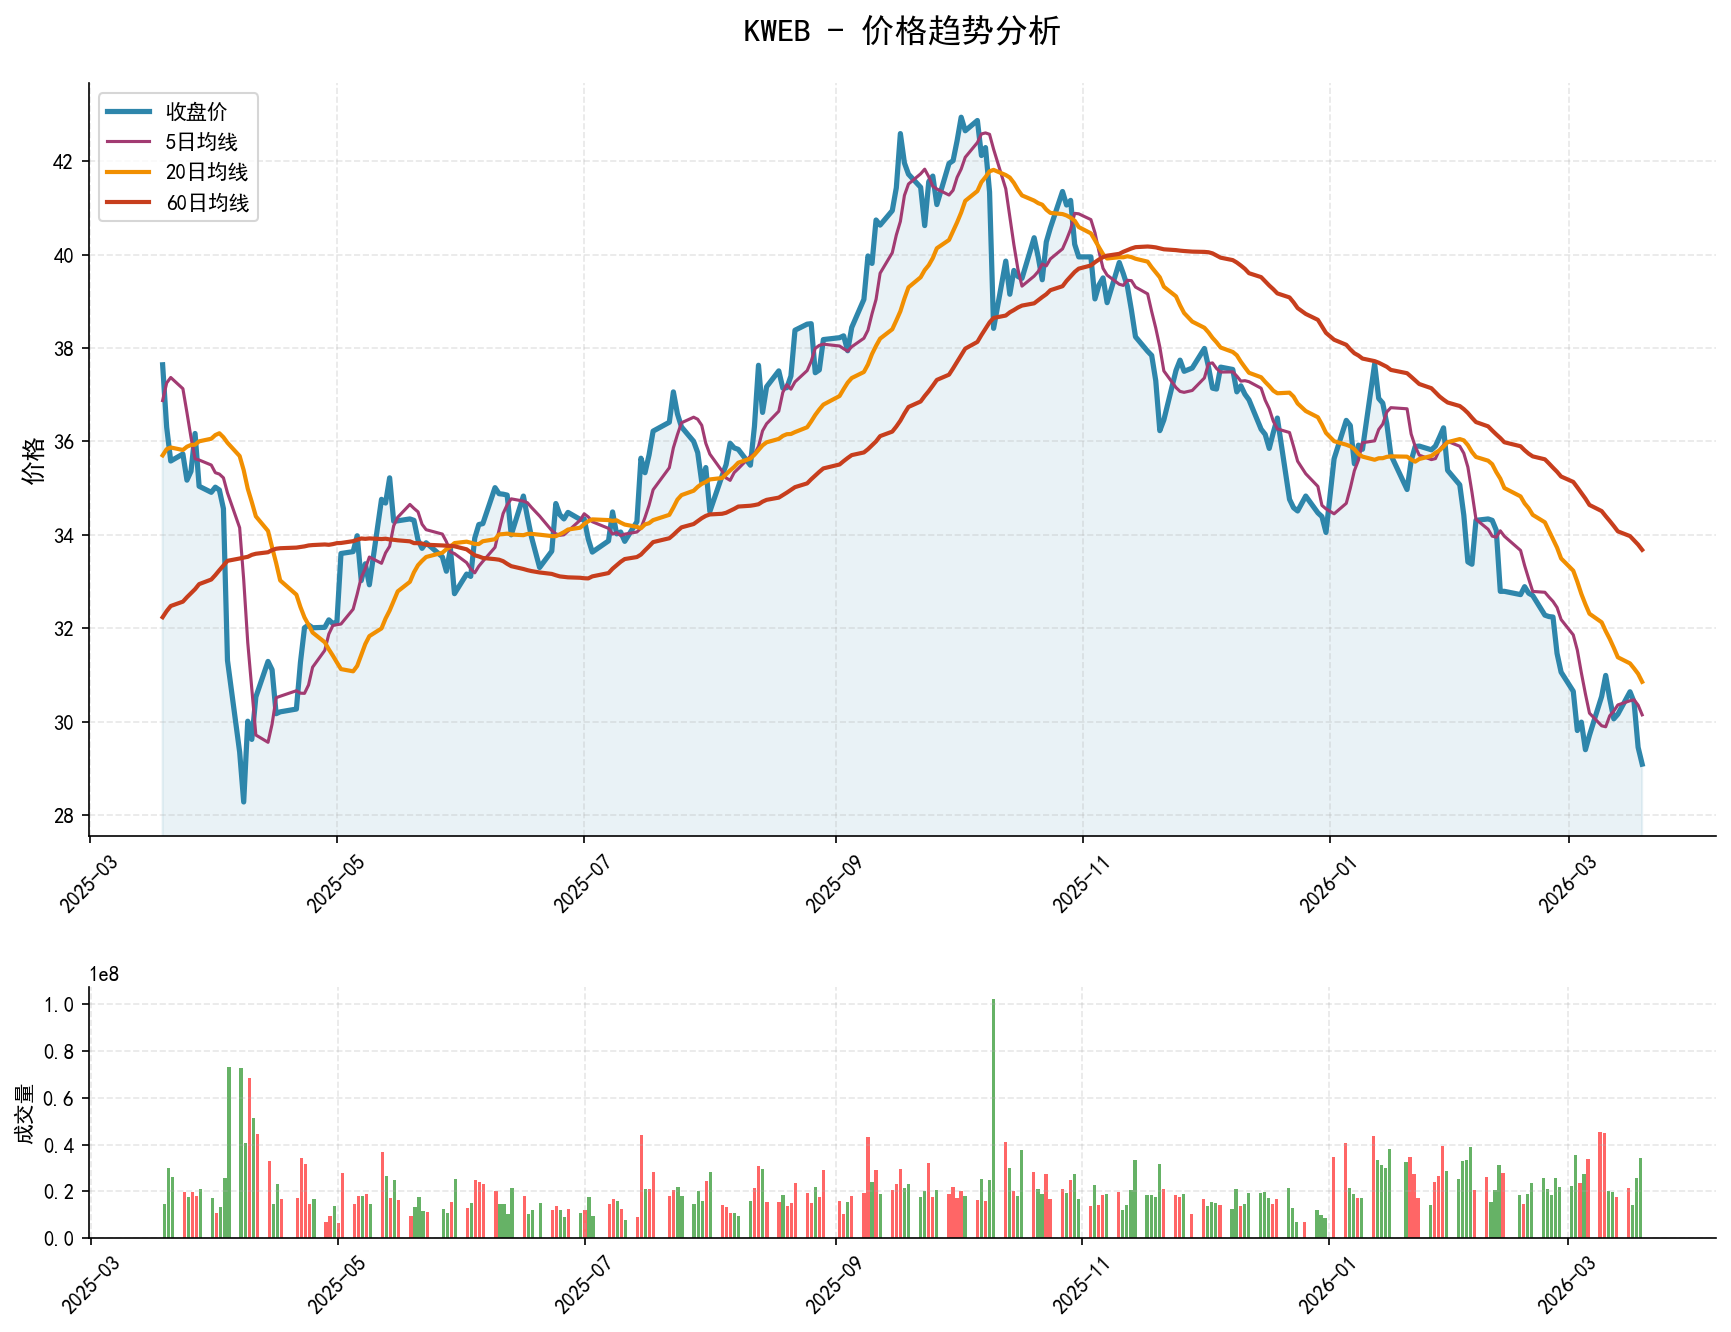Click the 60日均线 red line sample

[130, 203]
